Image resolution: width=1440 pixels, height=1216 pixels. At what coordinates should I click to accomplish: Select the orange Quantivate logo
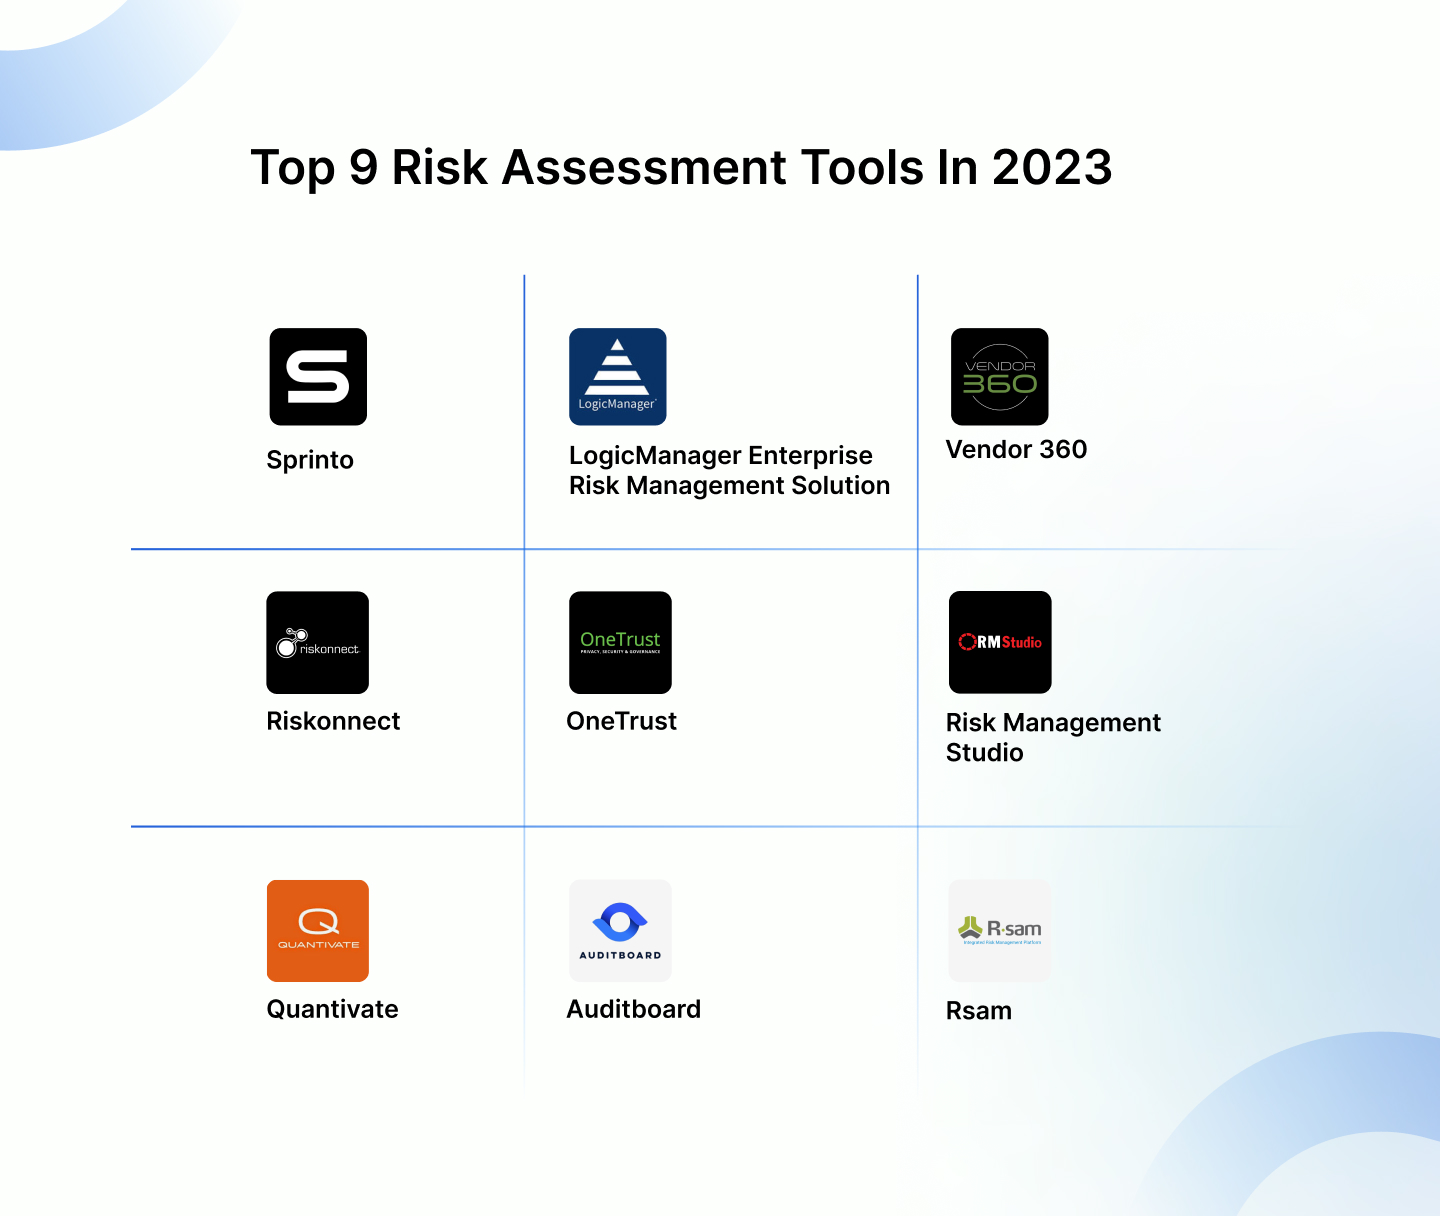pos(318,931)
